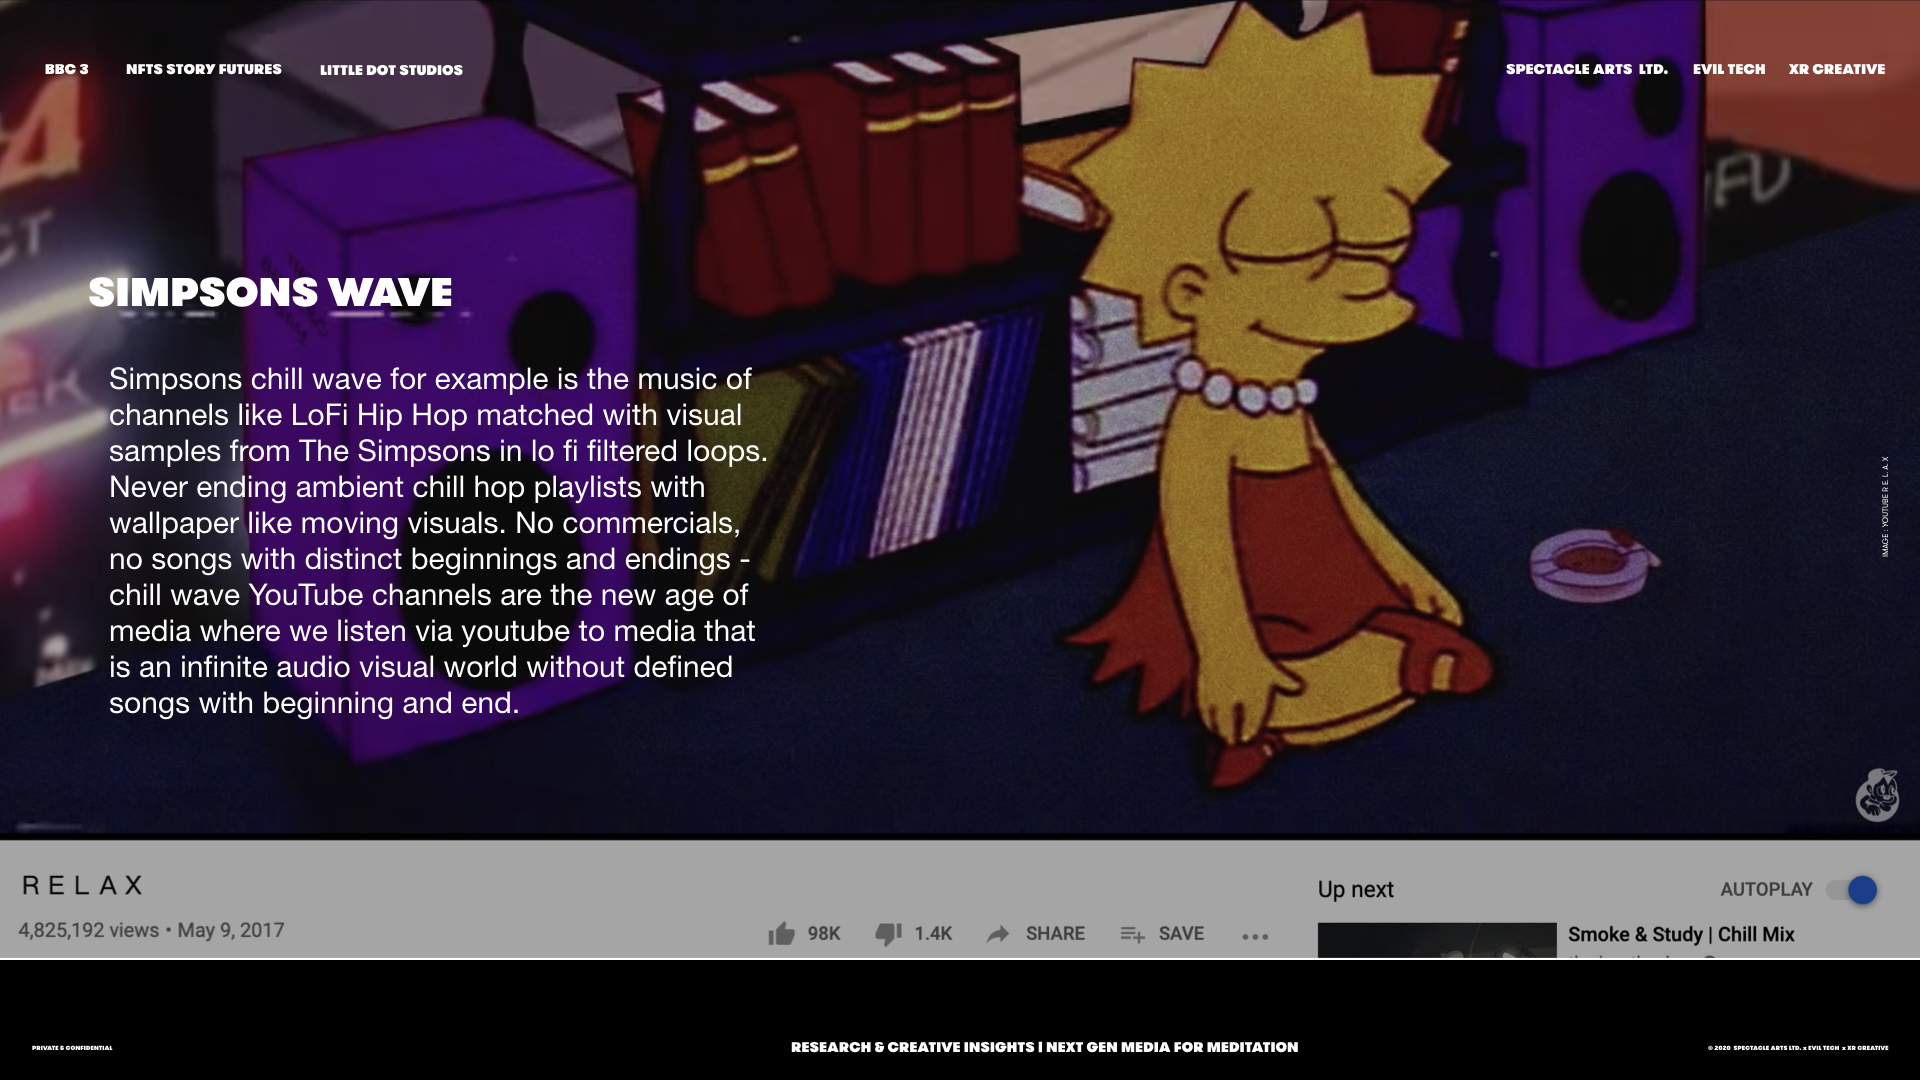Viewport: 1920px width, 1080px height.
Task: Click the SAVE button label
Action: tap(1181, 933)
